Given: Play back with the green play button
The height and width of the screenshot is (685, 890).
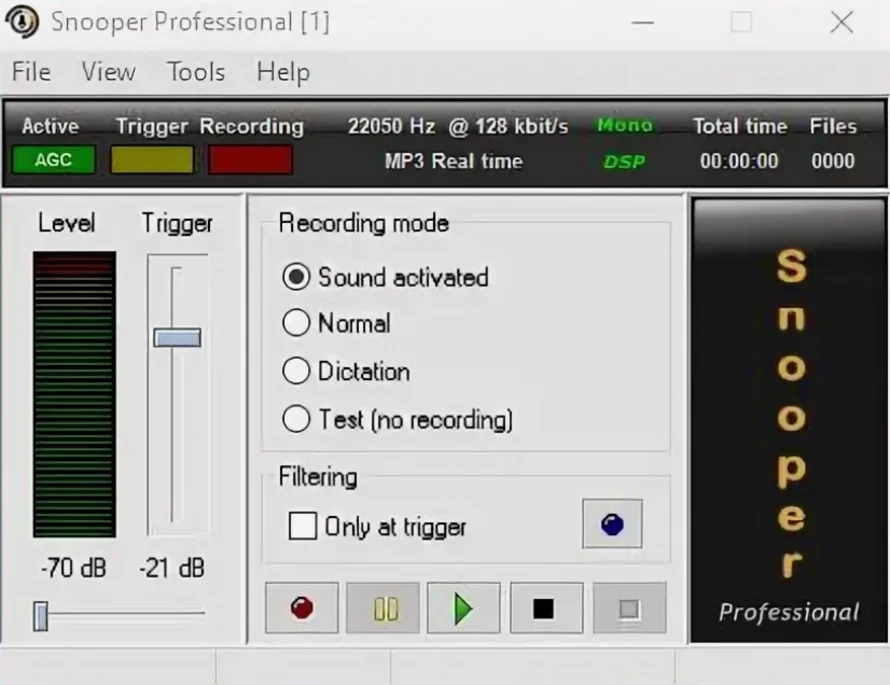Looking at the screenshot, I should tap(464, 608).
